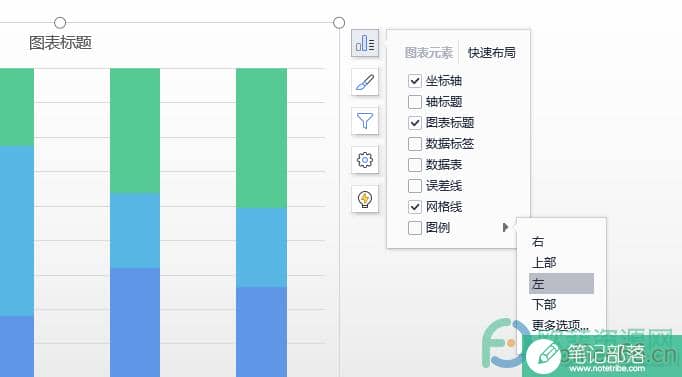
Task: Click the chart's top edge middle handle
Action: pyautogui.click(x=60, y=23)
